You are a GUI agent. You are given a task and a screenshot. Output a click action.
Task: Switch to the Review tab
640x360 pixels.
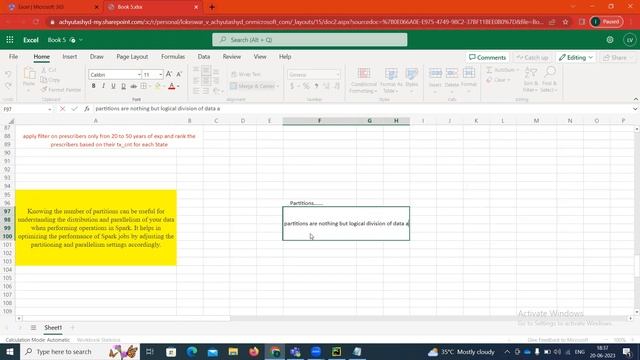(232, 57)
